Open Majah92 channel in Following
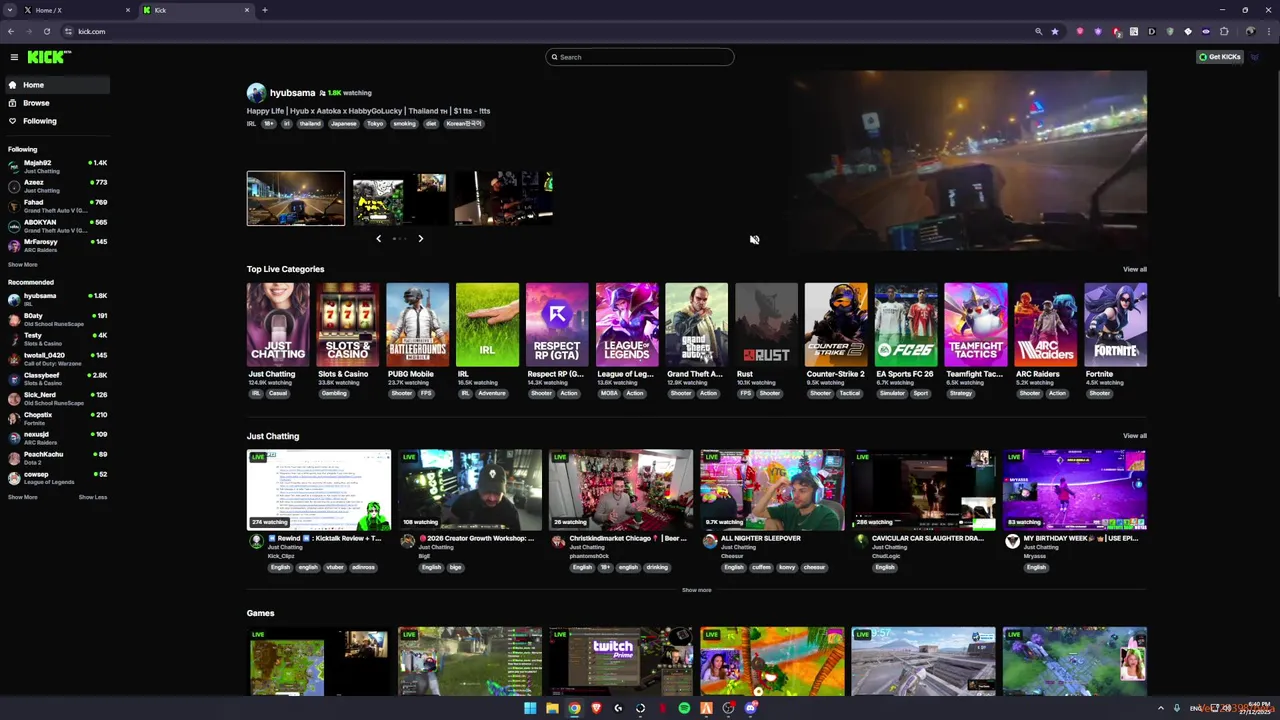1280x720 pixels. point(57,166)
